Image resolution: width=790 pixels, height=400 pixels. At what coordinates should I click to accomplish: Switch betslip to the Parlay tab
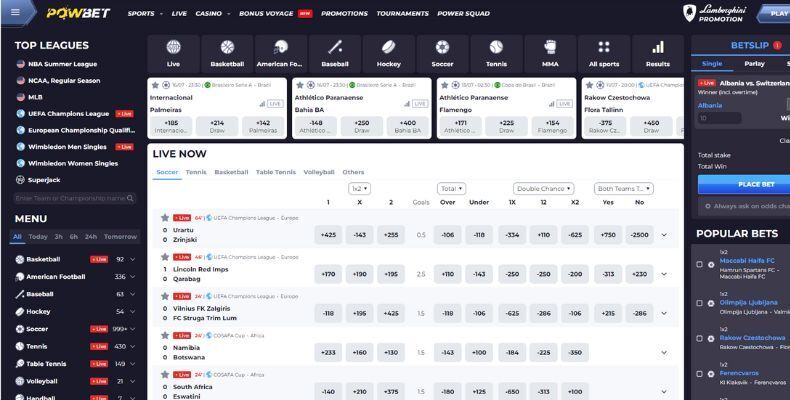coord(754,63)
